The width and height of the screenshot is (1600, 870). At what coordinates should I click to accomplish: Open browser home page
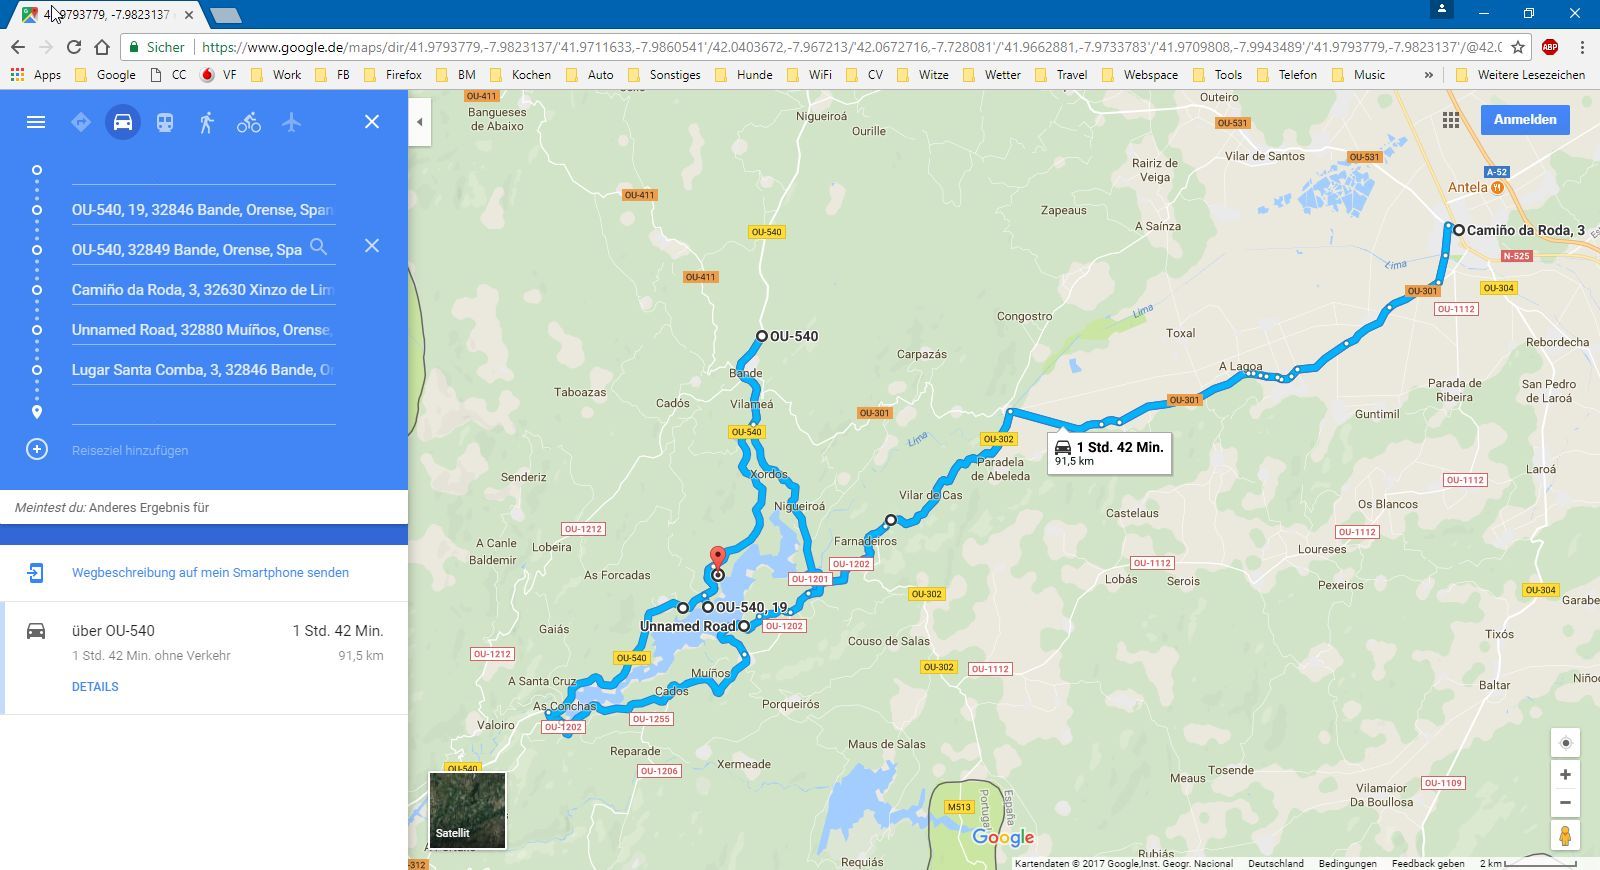[102, 47]
